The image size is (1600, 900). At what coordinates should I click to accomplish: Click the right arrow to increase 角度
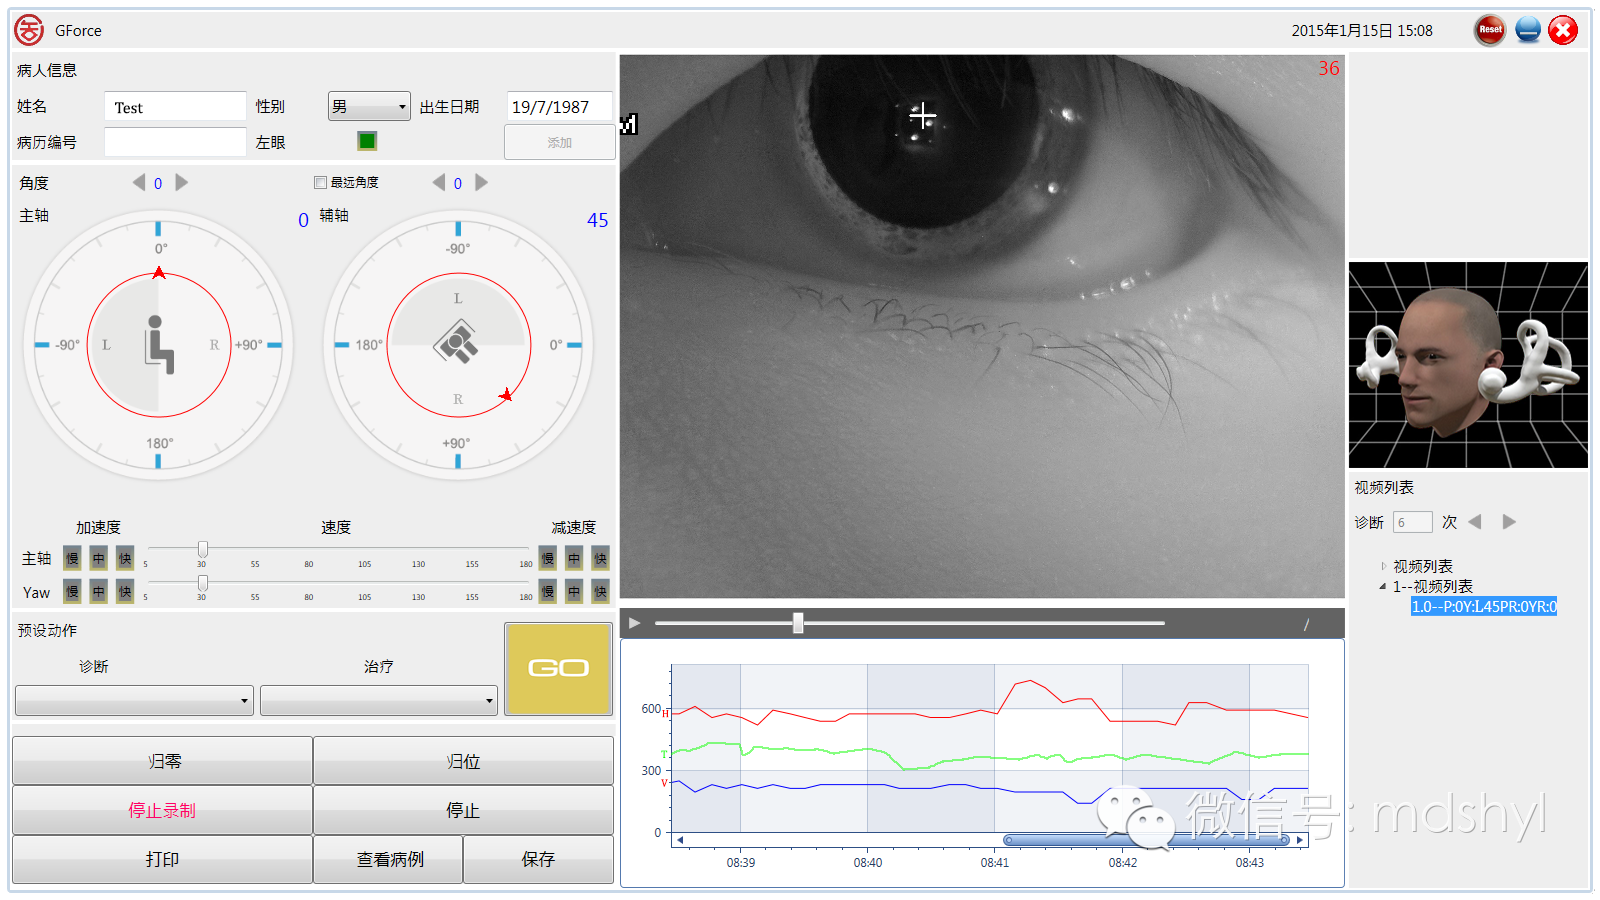tap(181, 183)
